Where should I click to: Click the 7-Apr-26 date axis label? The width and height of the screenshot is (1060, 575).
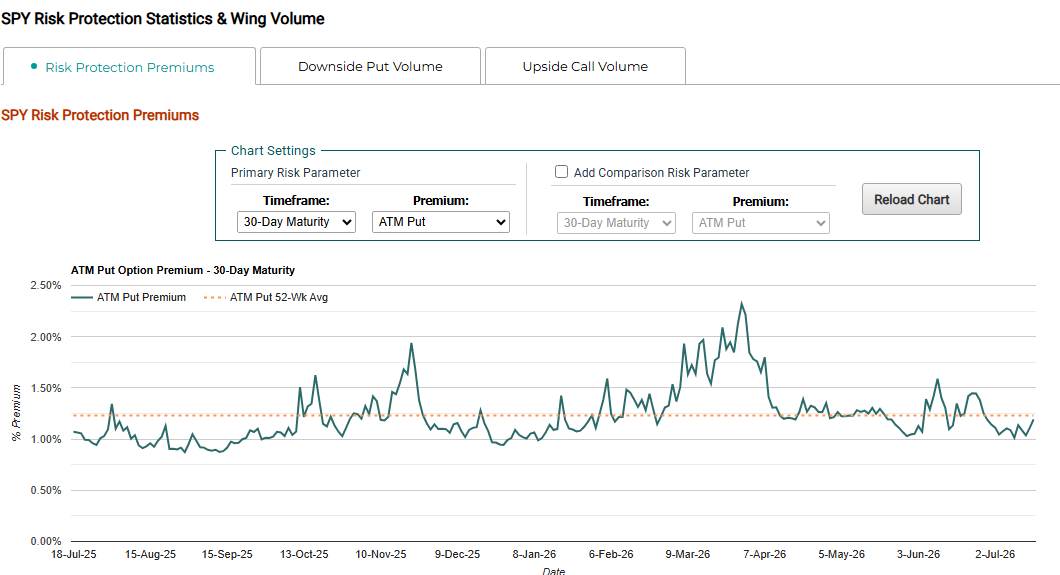click(x=765, y=554)
